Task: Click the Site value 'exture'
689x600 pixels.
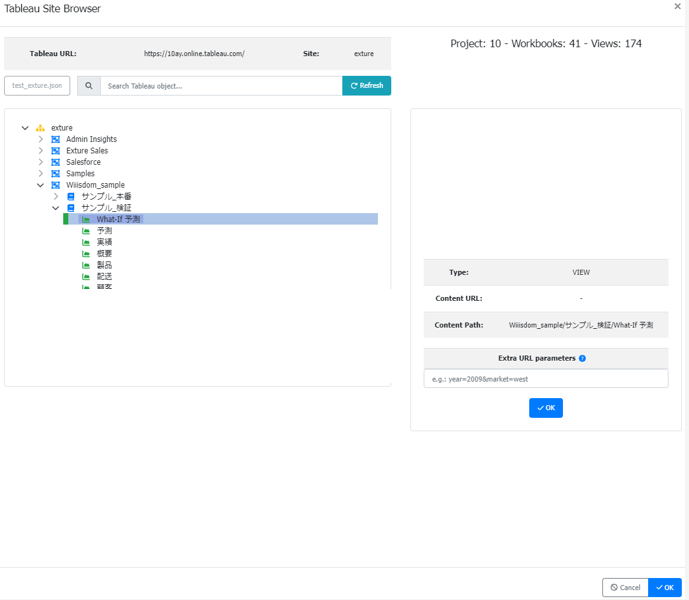Action: [364, 54]
